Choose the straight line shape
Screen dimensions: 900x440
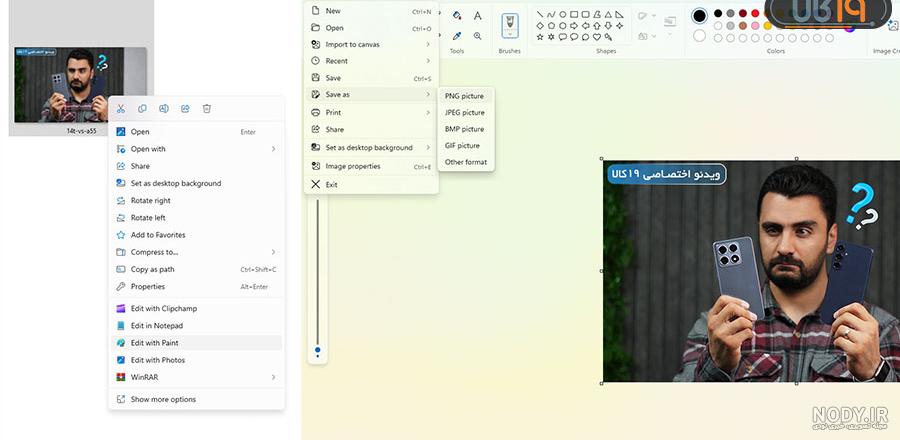coord(540,15)
